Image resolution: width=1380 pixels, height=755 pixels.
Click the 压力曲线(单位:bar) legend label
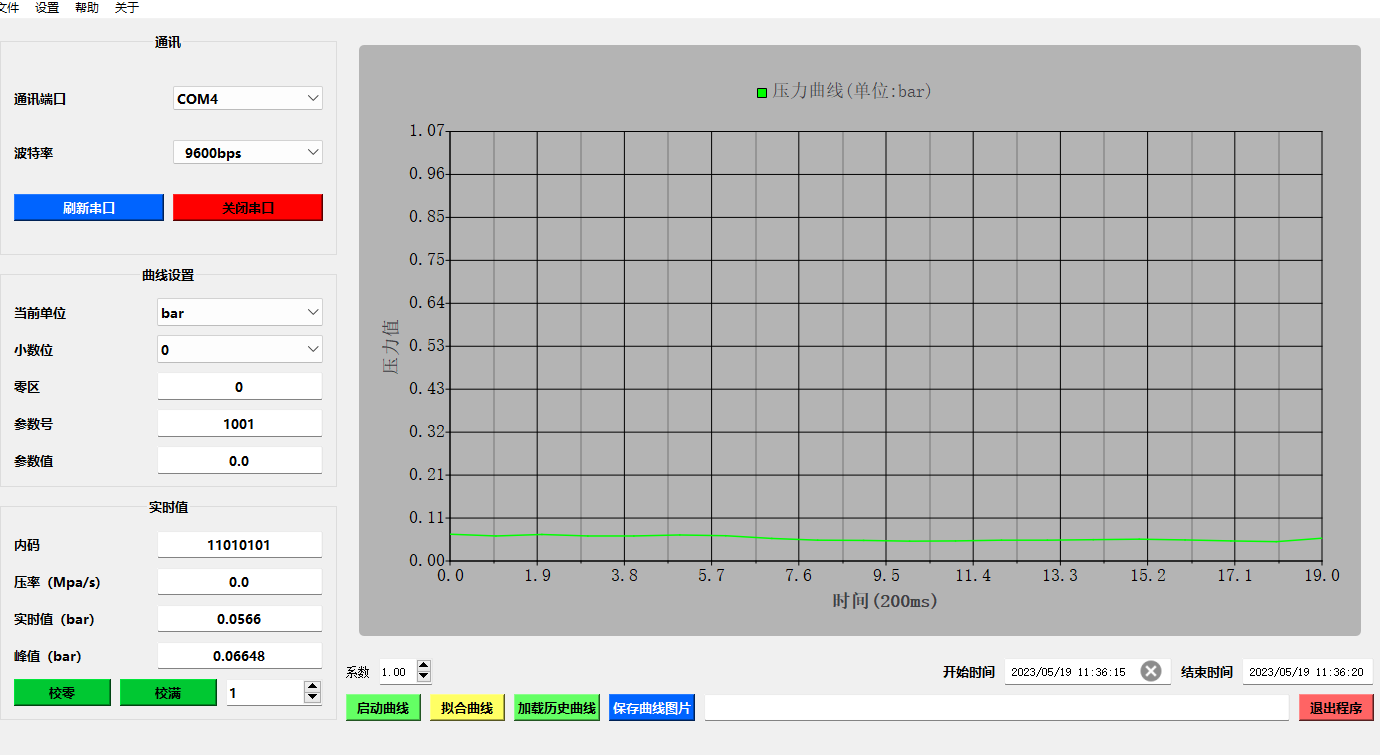click(852, 91)
